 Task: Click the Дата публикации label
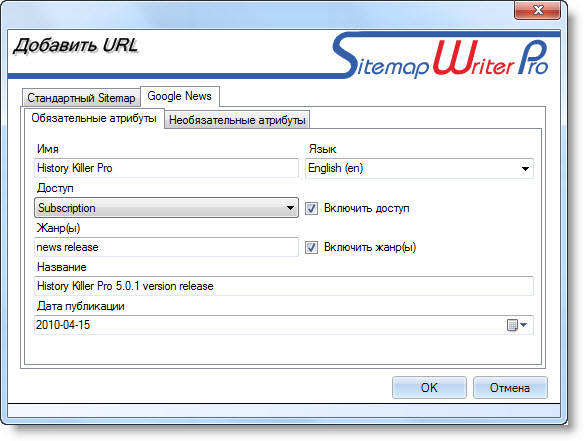tap(81, 306)
